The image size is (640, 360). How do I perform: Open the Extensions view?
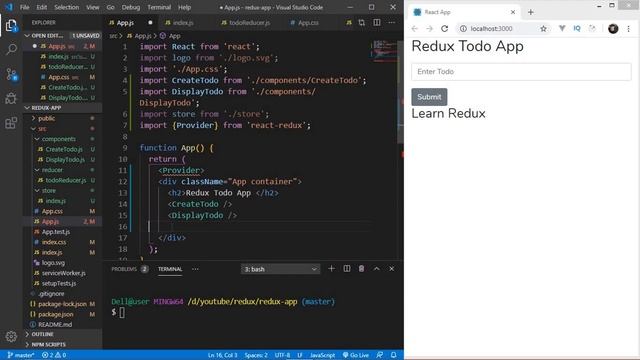click(x=11, y=122)
